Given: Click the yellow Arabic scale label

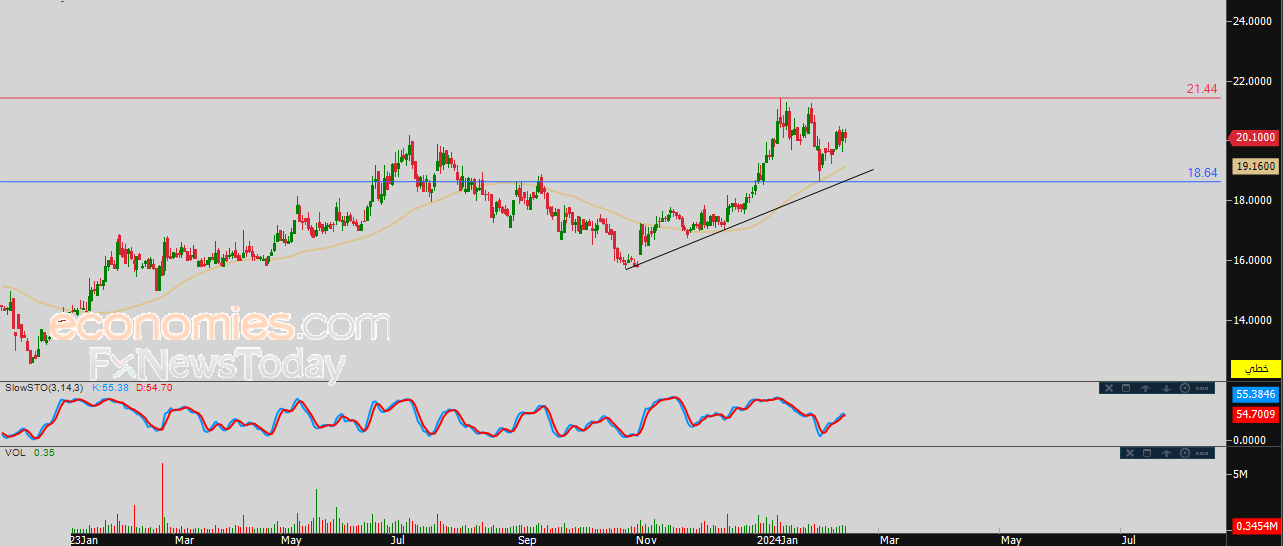Looking at the screenshot, I should point(1256,368).
